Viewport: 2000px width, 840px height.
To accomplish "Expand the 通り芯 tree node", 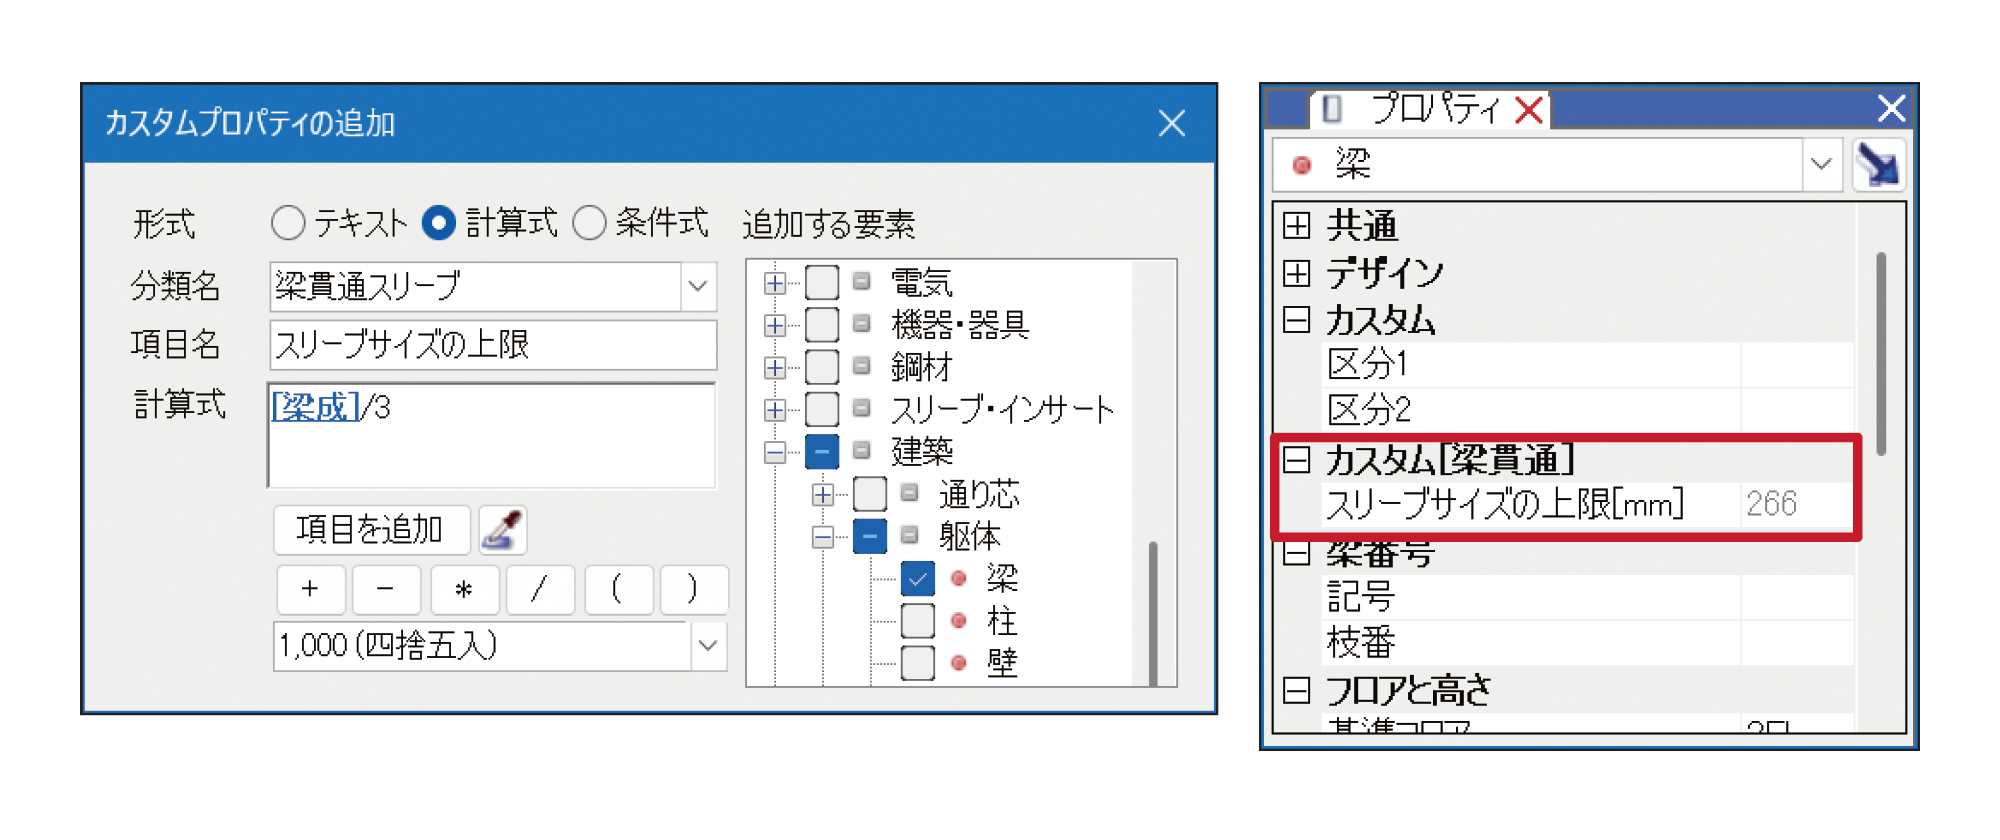I will point(822,495).
